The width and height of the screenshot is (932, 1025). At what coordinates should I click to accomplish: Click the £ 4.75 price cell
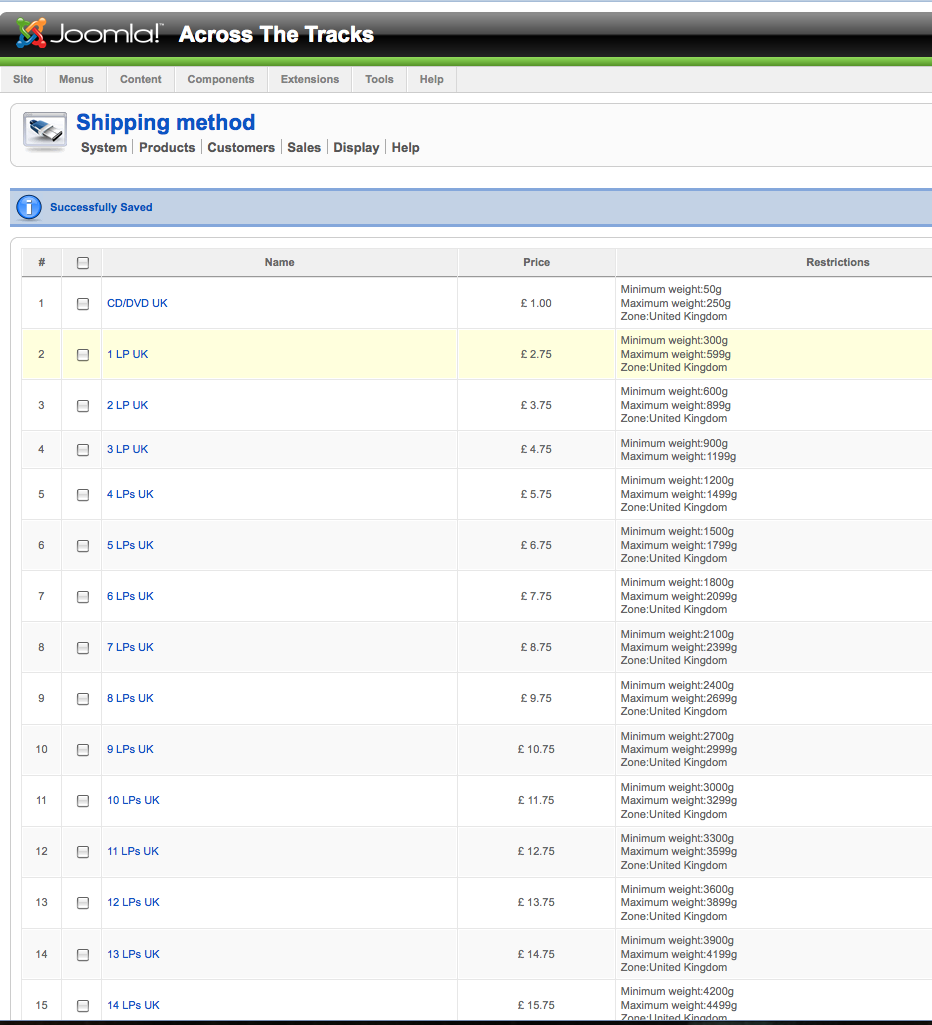(536, 449)
